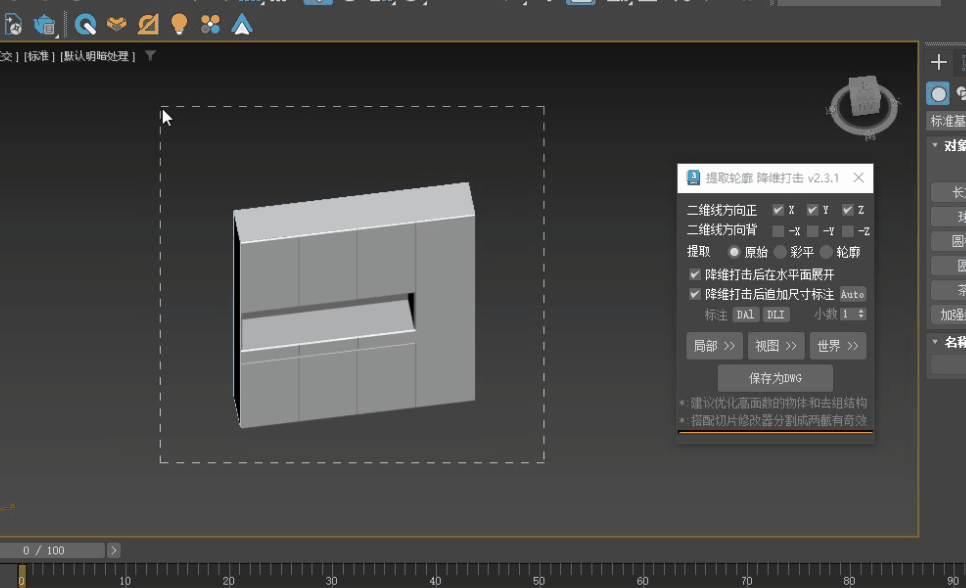Click the DLI annotation button

coord(776,314)
